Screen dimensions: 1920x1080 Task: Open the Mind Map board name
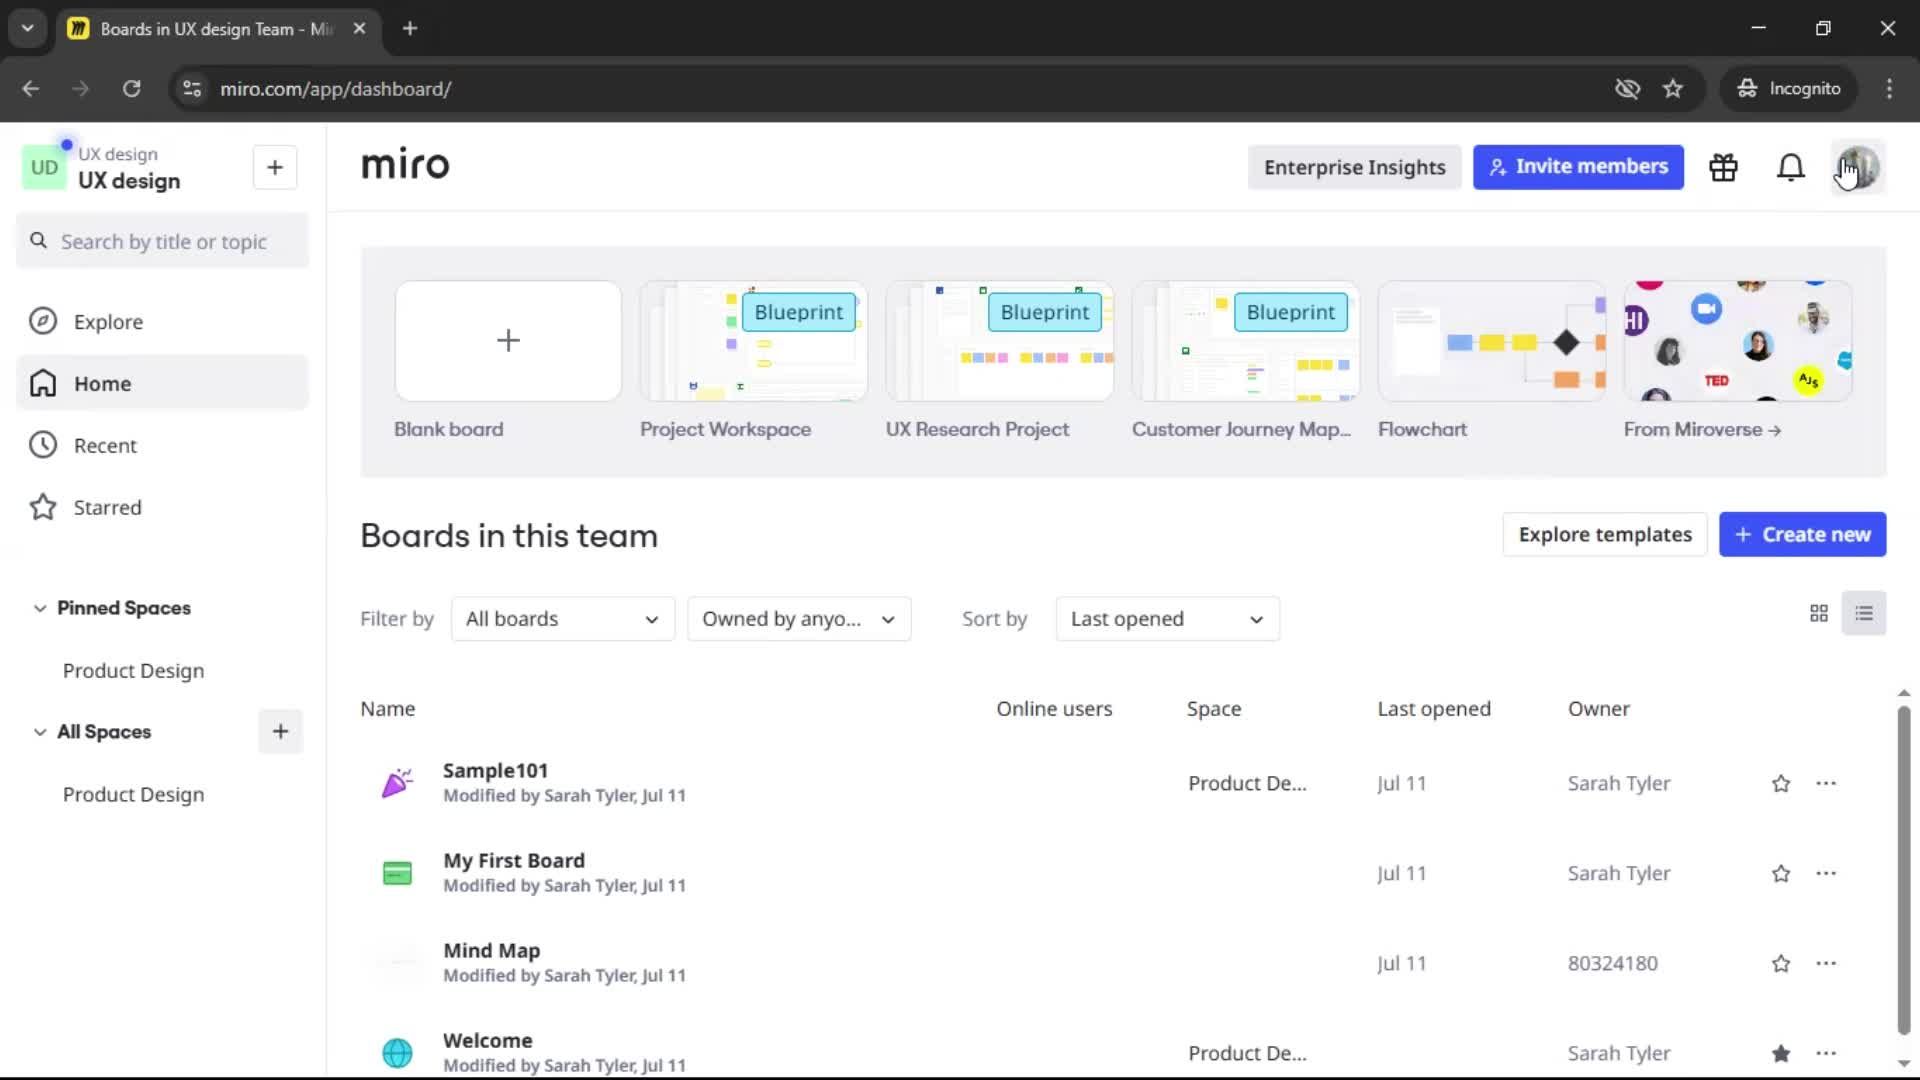coord(491,951)
